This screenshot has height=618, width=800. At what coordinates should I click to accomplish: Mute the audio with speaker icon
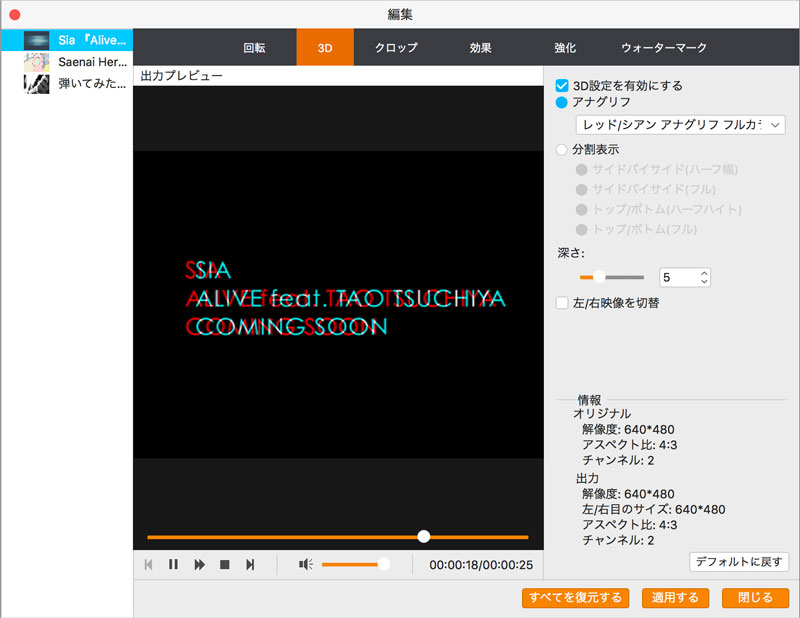pos(306,564)
